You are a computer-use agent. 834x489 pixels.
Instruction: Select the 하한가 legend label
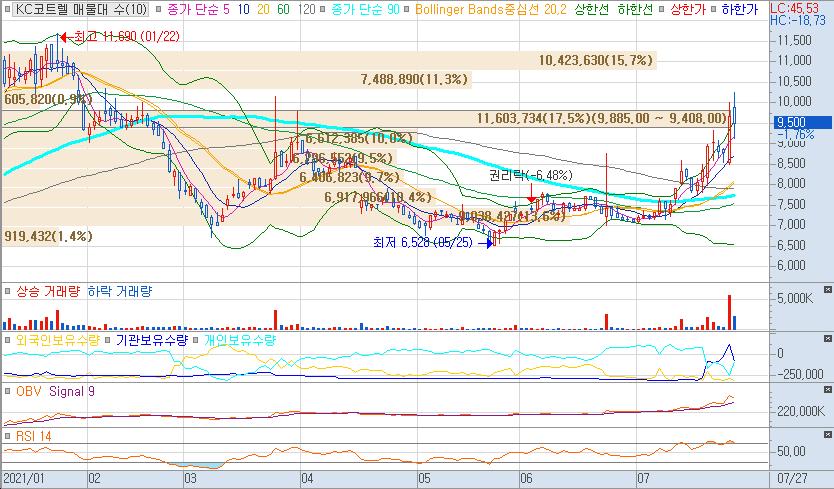[740, 9]
